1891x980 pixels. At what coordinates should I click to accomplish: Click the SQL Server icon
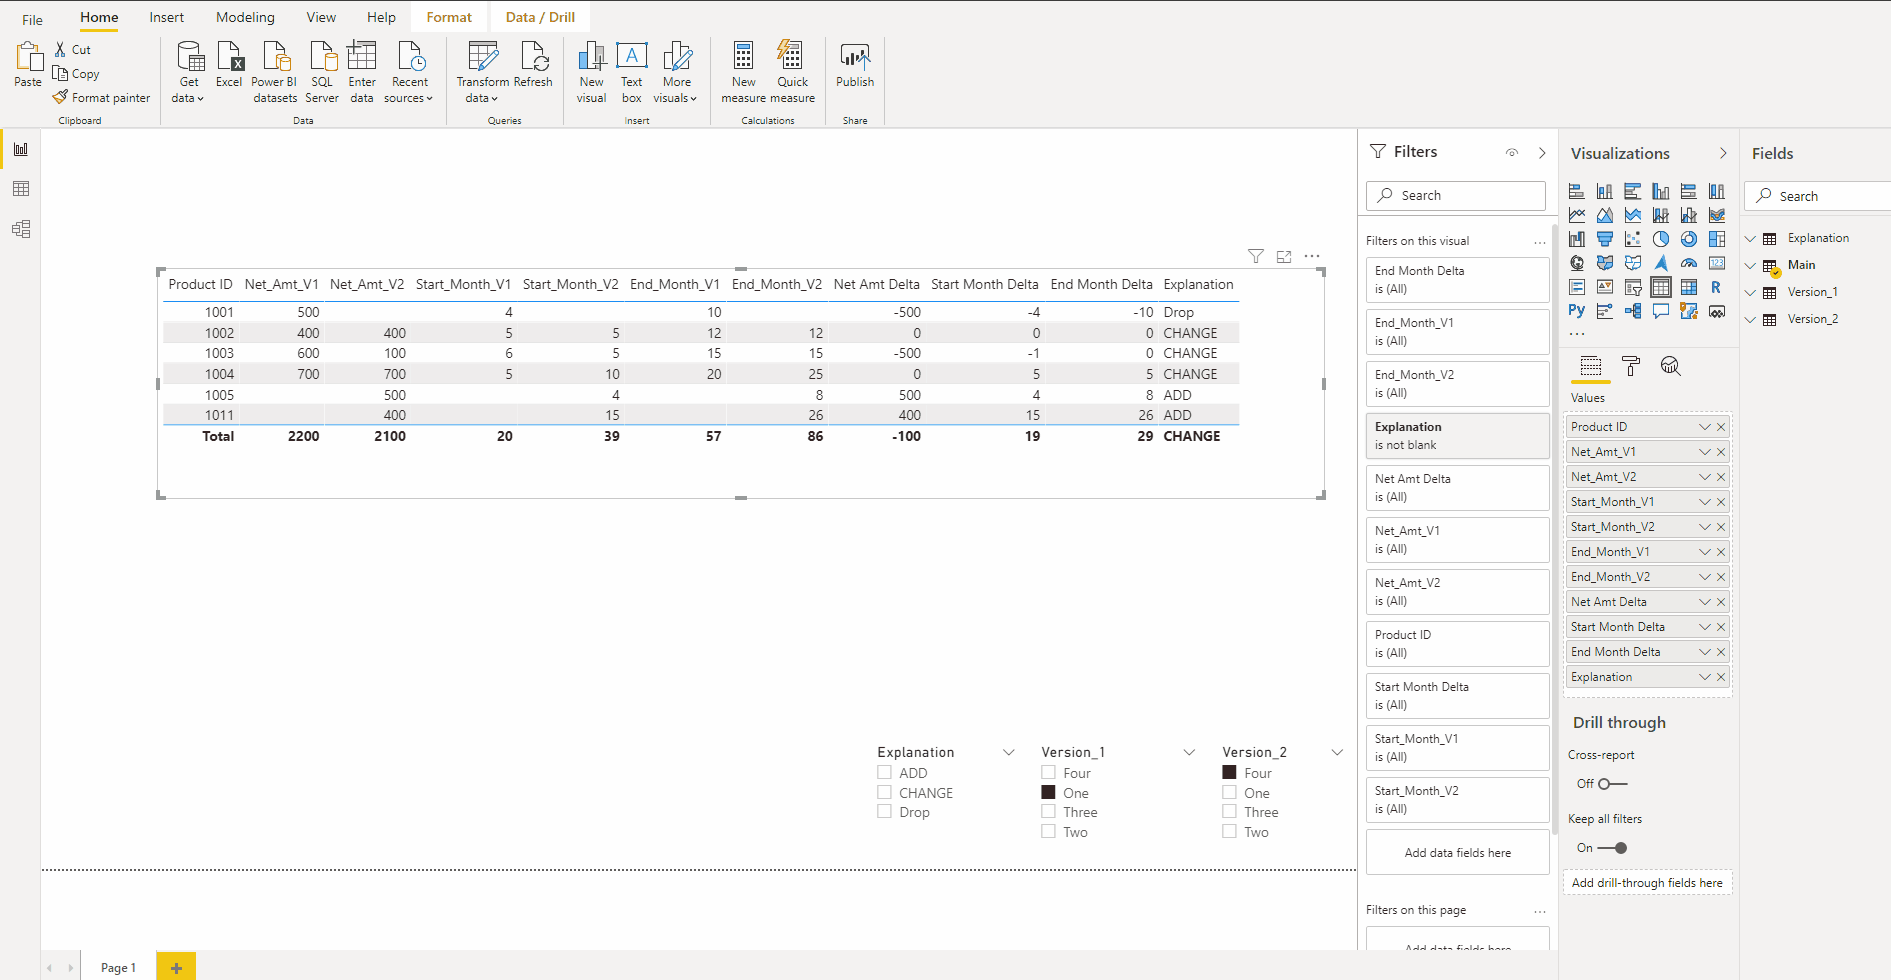tap(322, 72)
